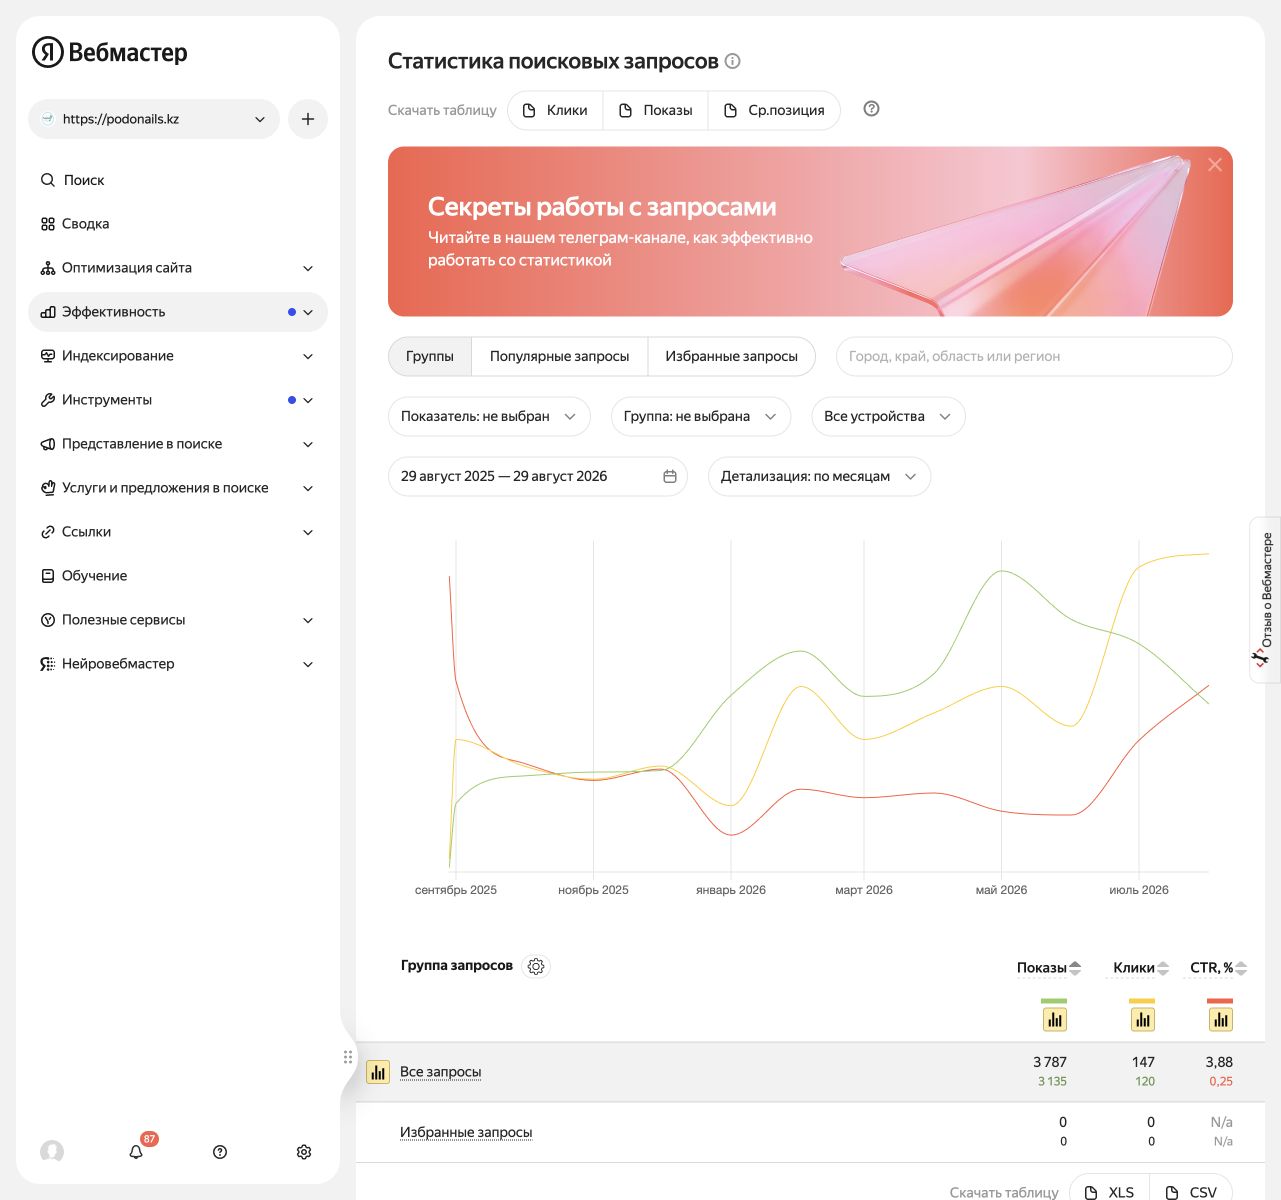Open the query group settings gear
Viewport: 1281px width, 1200px height.
(536, 966)
